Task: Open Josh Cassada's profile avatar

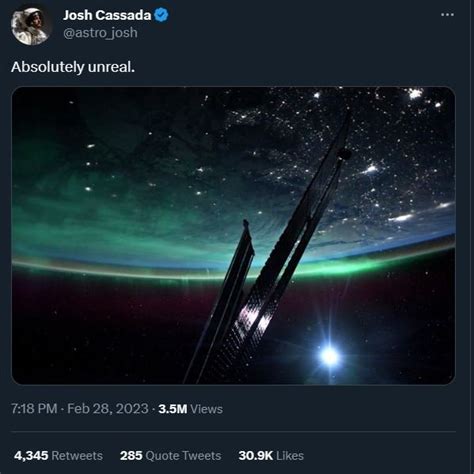Action: click(x=31, y=26)
